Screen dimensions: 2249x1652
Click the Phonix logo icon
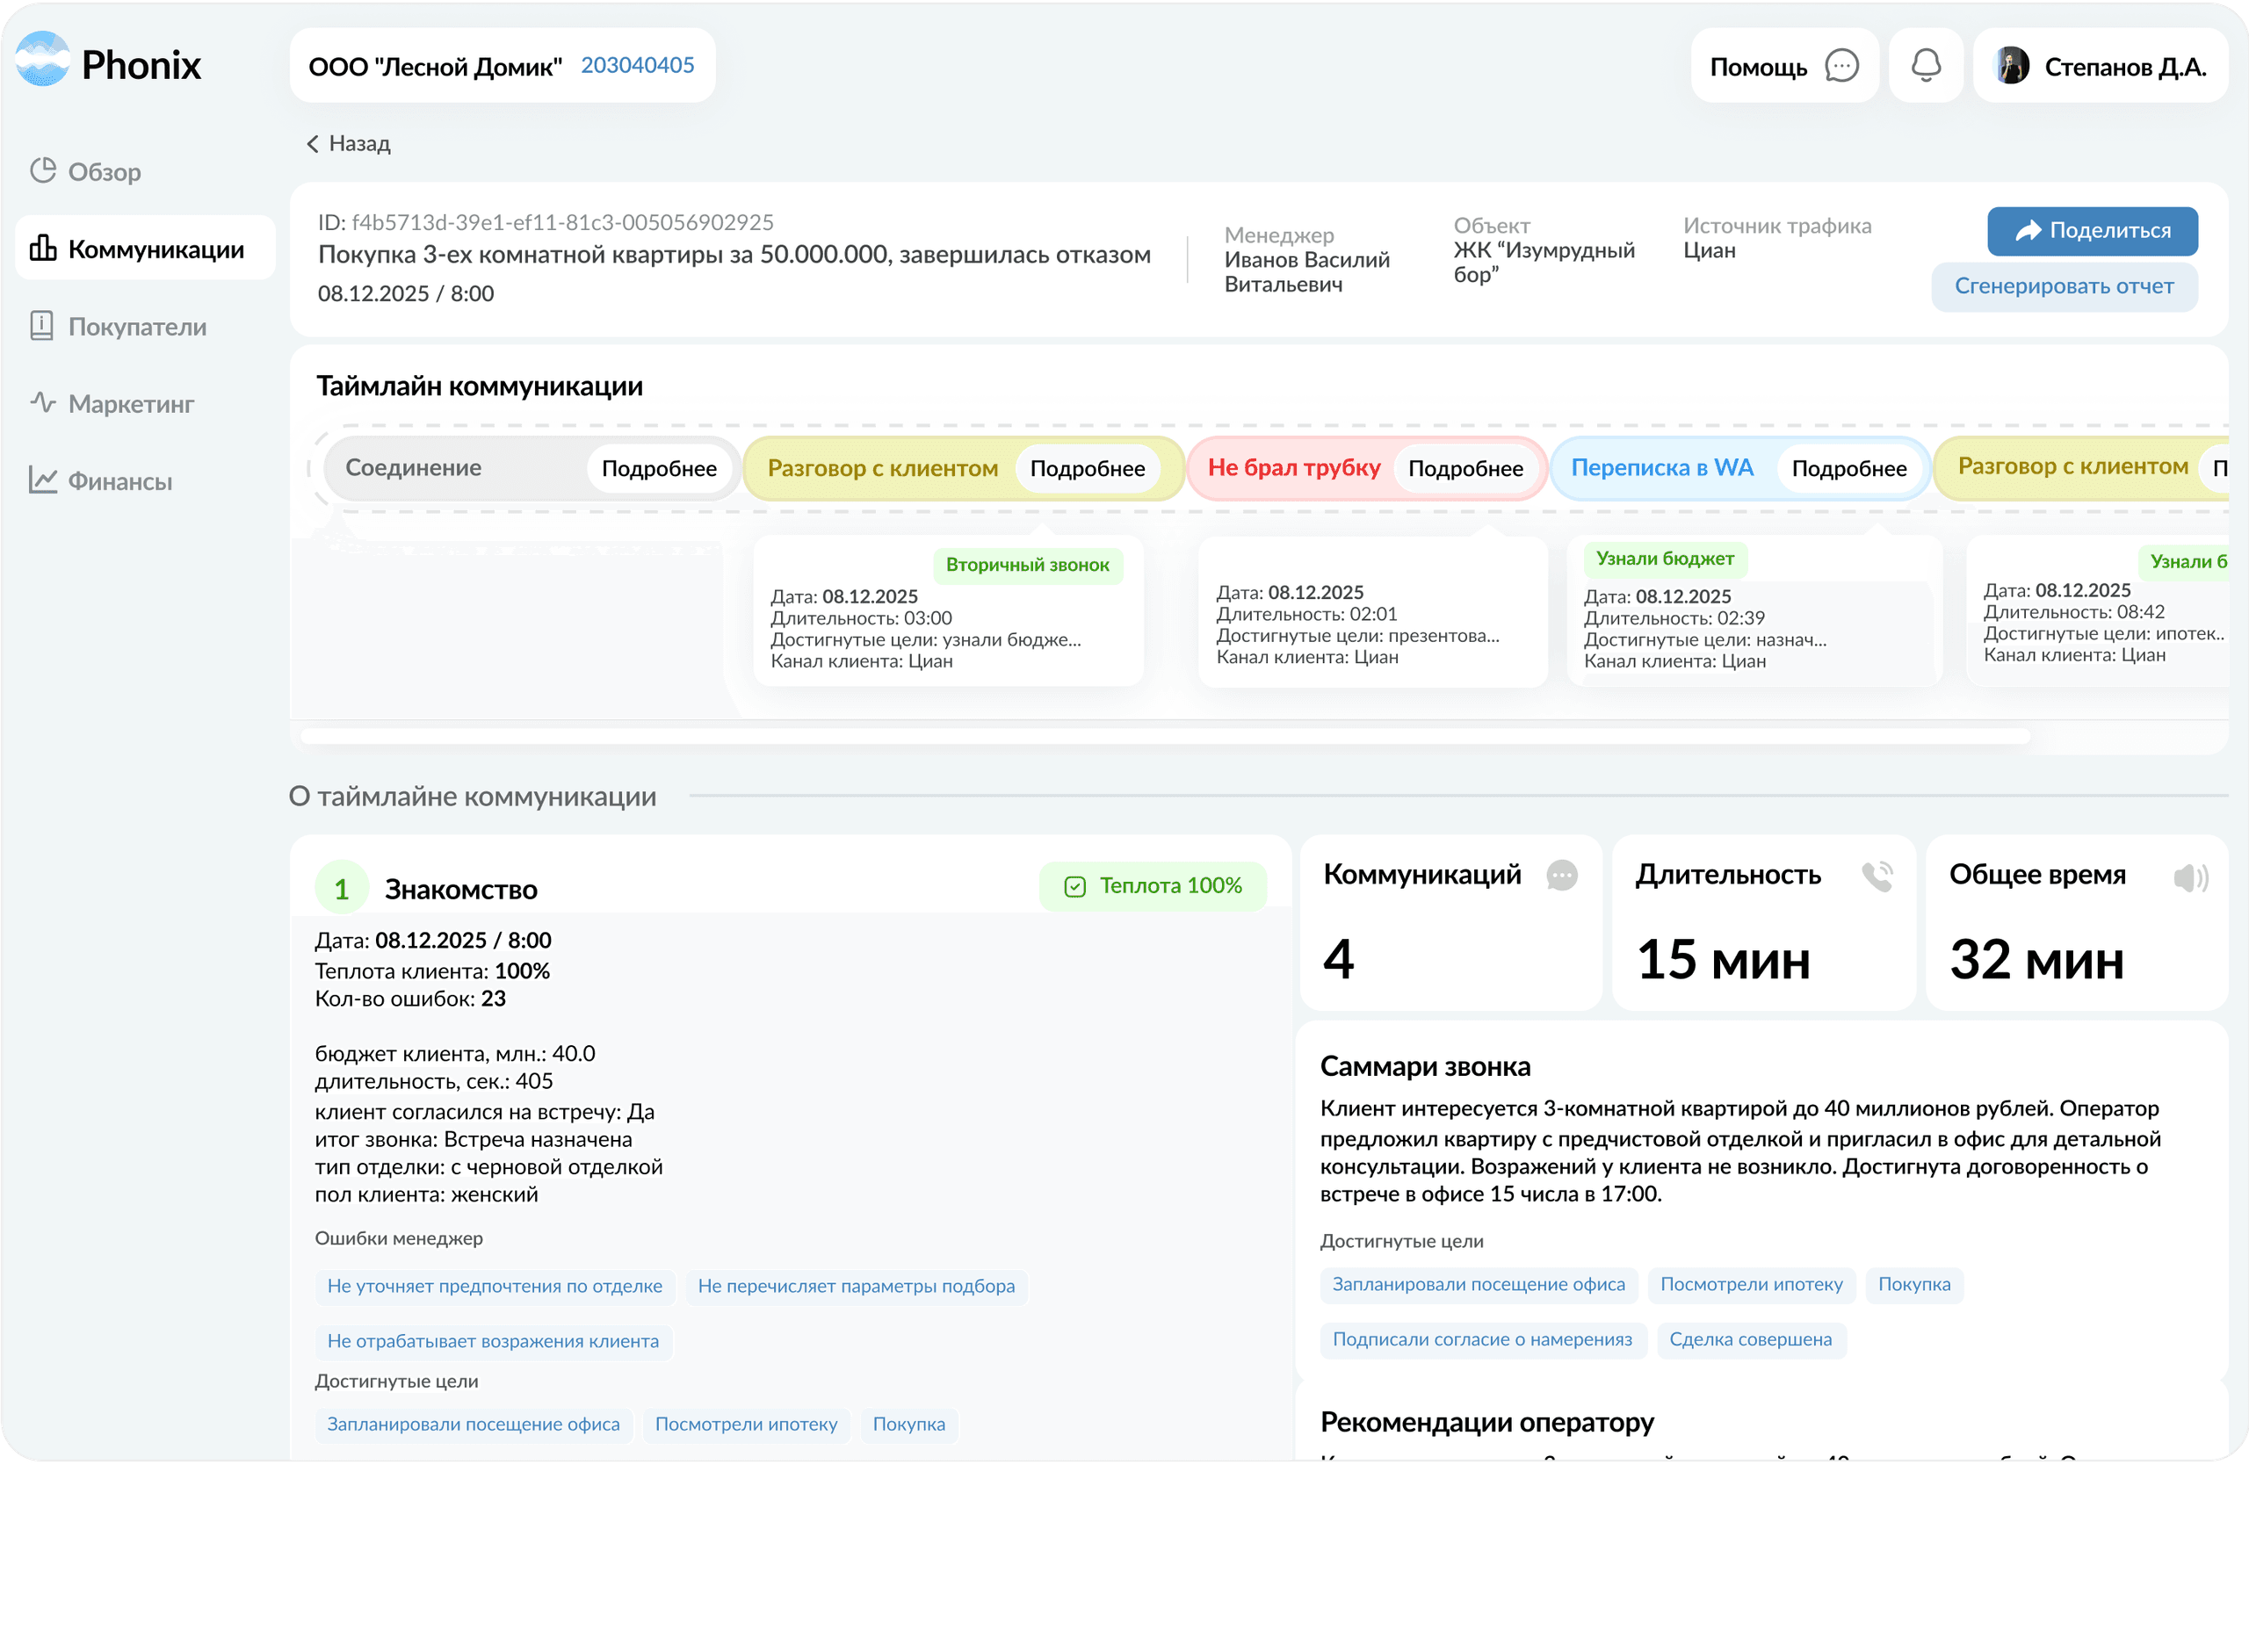coord(43,60)
